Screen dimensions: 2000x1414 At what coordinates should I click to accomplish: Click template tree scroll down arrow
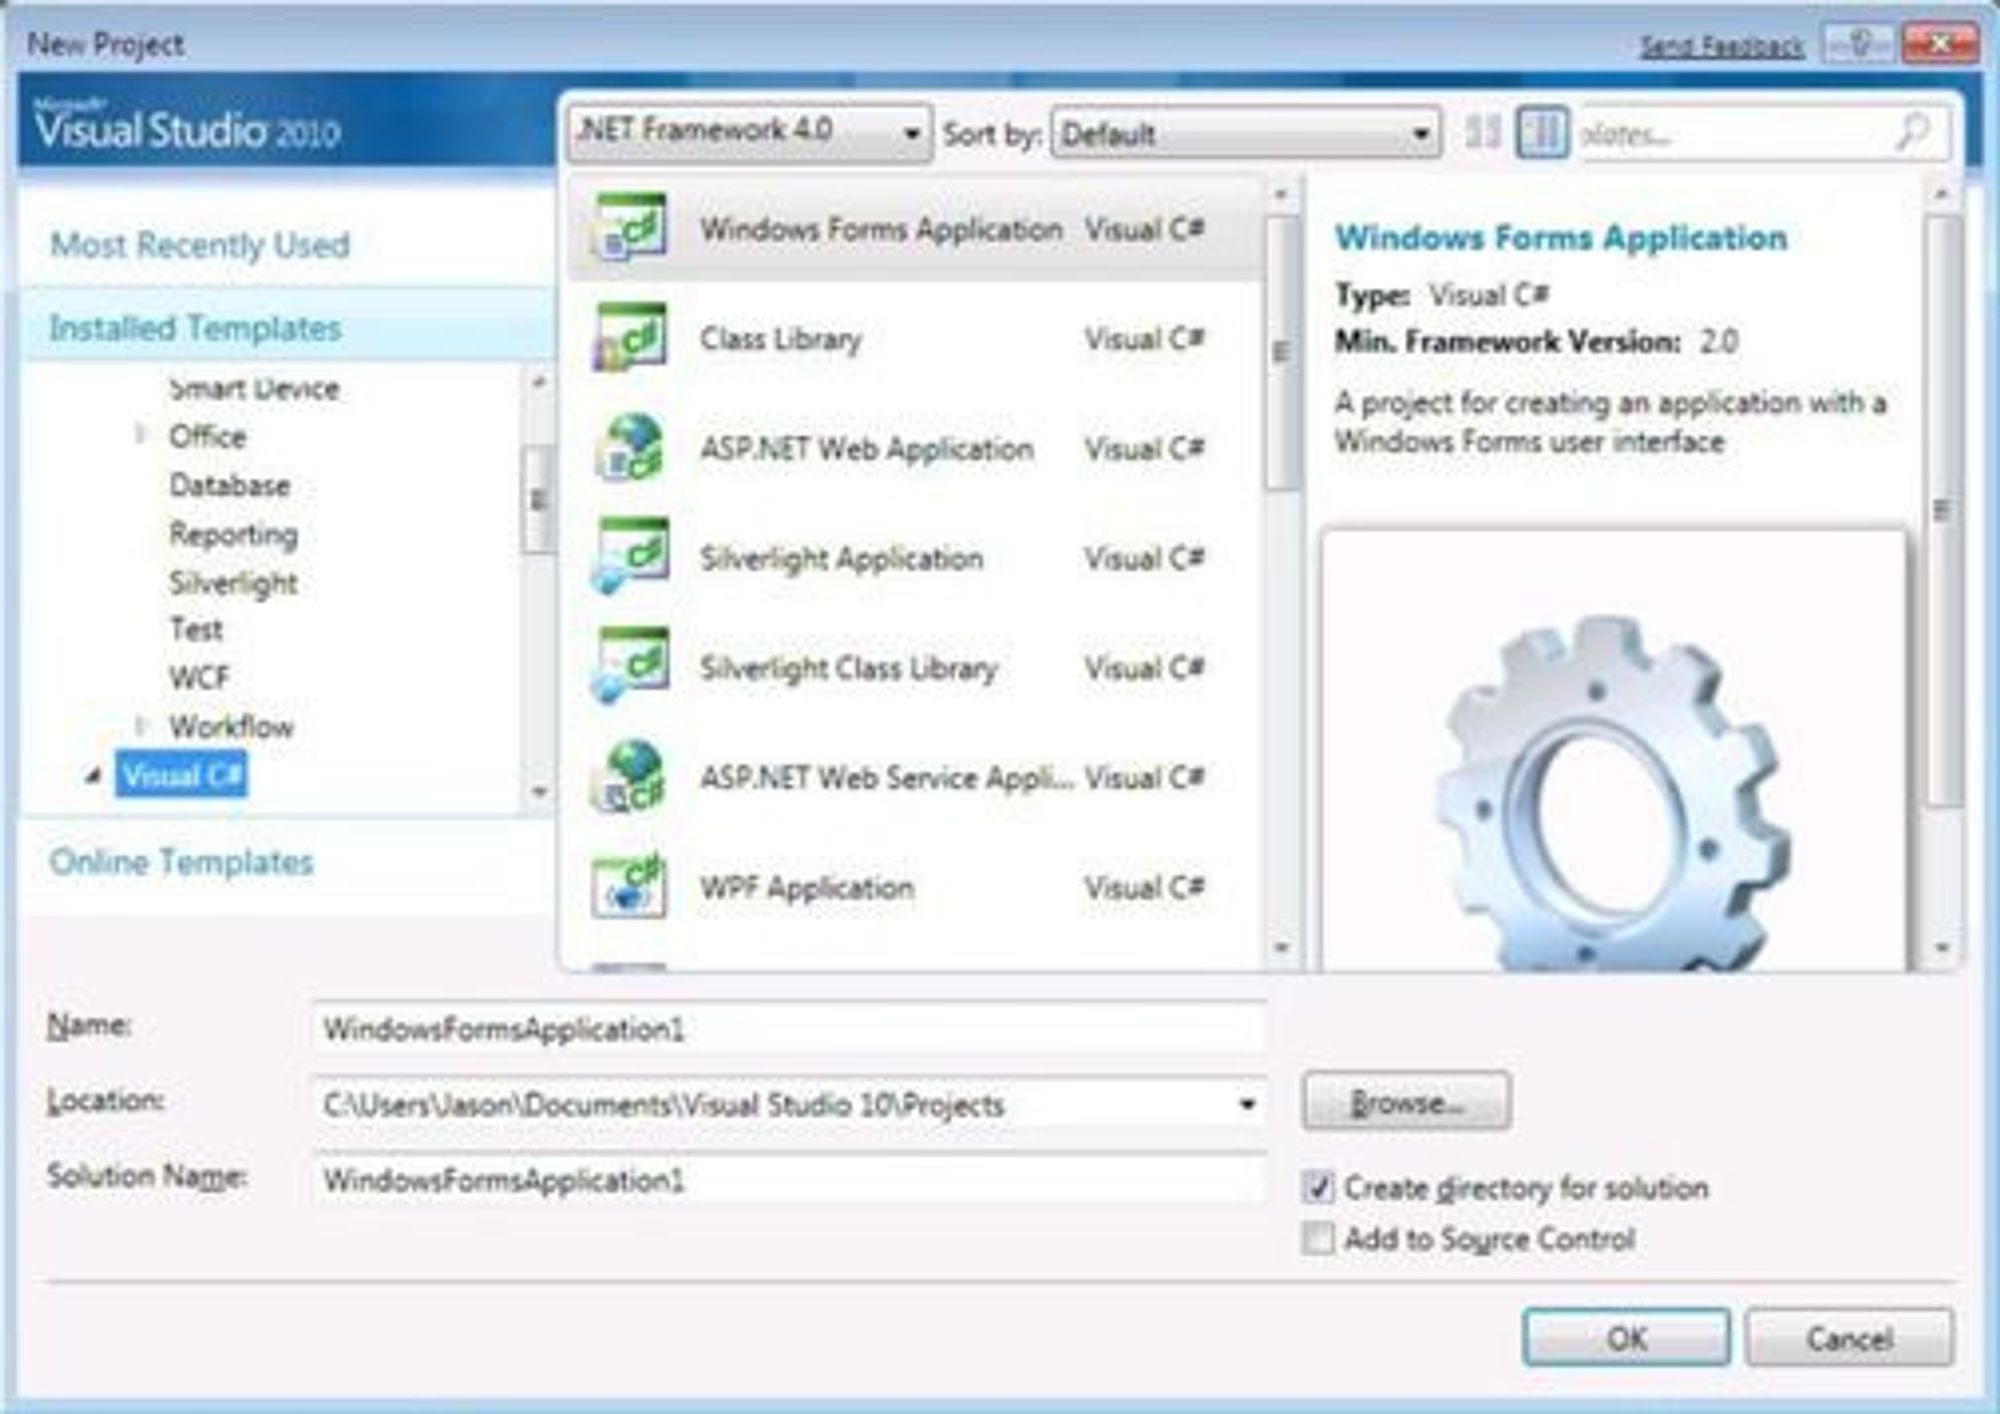[x=538, y=792]
